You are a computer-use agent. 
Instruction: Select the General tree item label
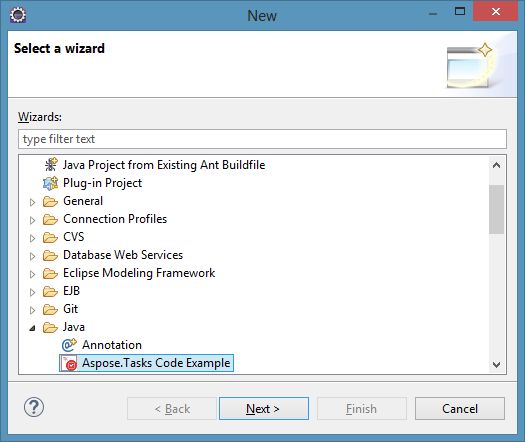click(83, 201)
